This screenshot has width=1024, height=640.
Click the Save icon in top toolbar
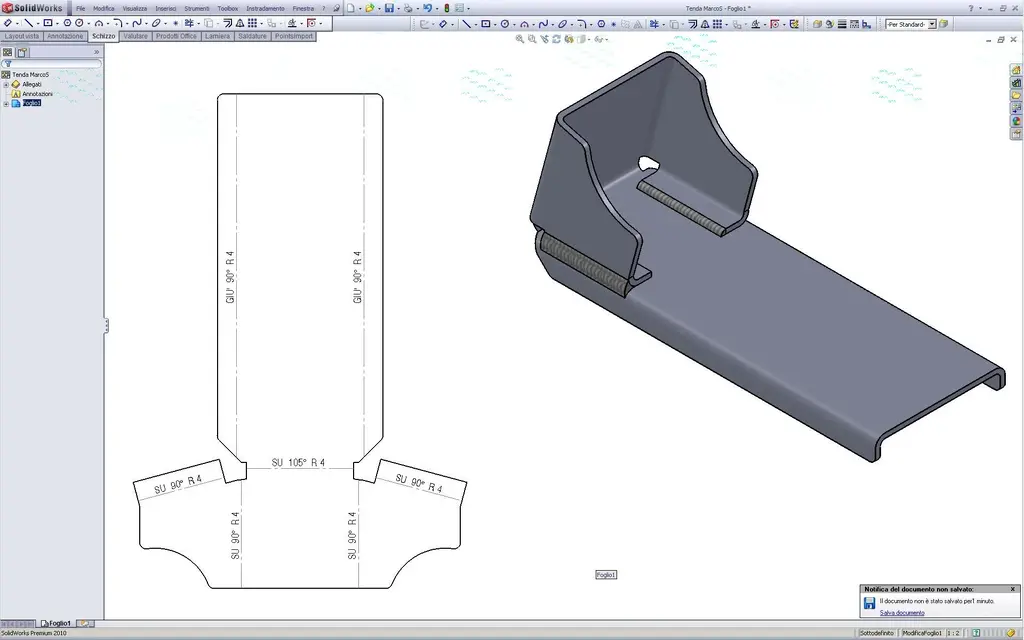[389, 8]
